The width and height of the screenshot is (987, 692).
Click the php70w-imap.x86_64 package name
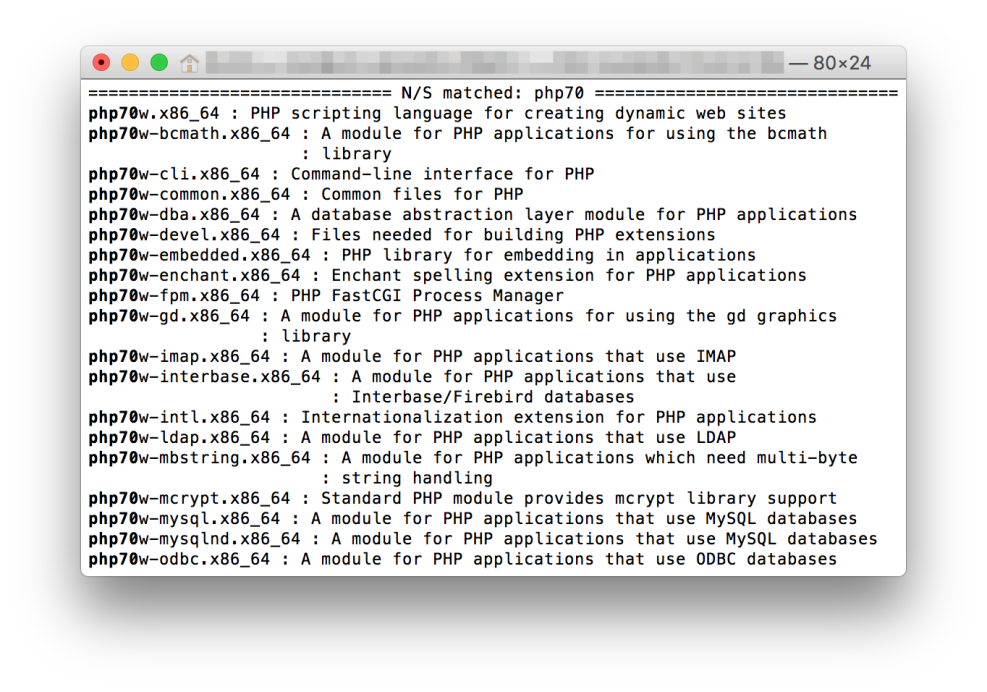pos(179,357)
